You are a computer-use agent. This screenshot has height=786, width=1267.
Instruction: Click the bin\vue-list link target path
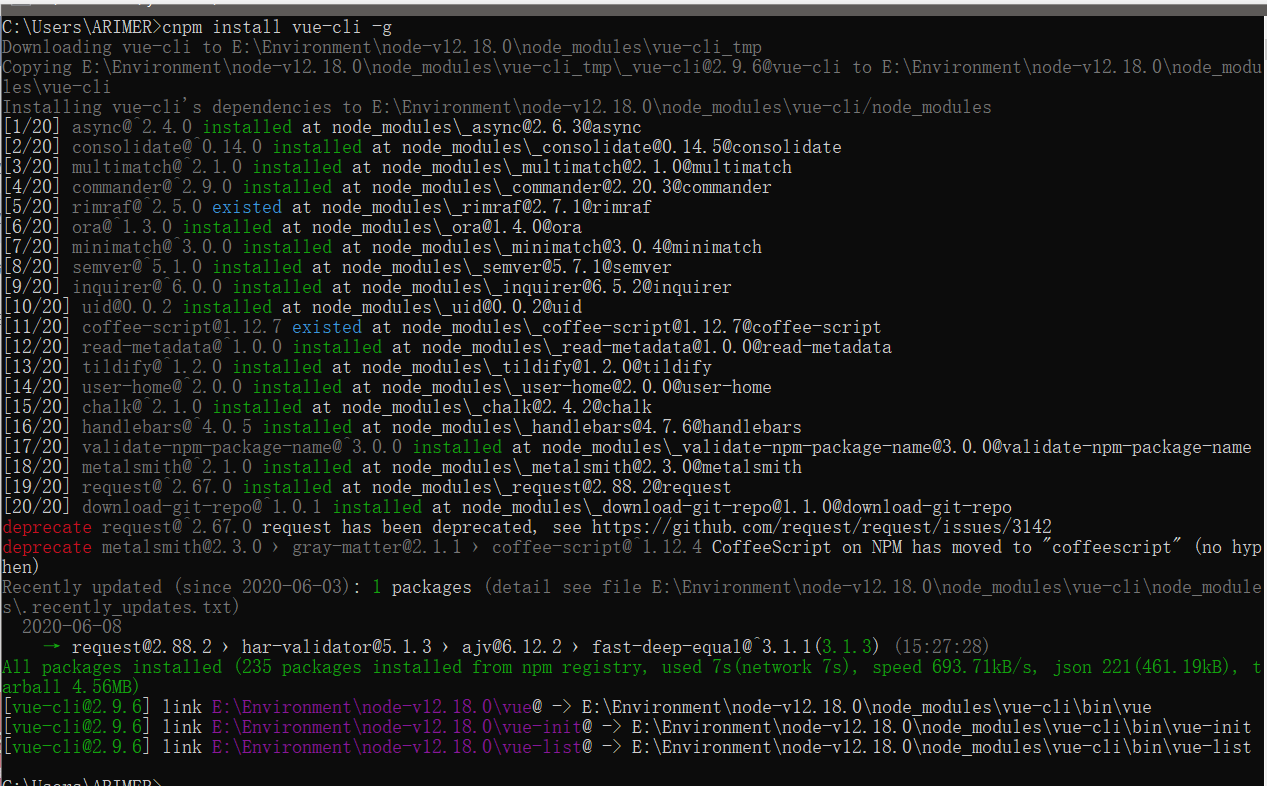pos(942,747)
